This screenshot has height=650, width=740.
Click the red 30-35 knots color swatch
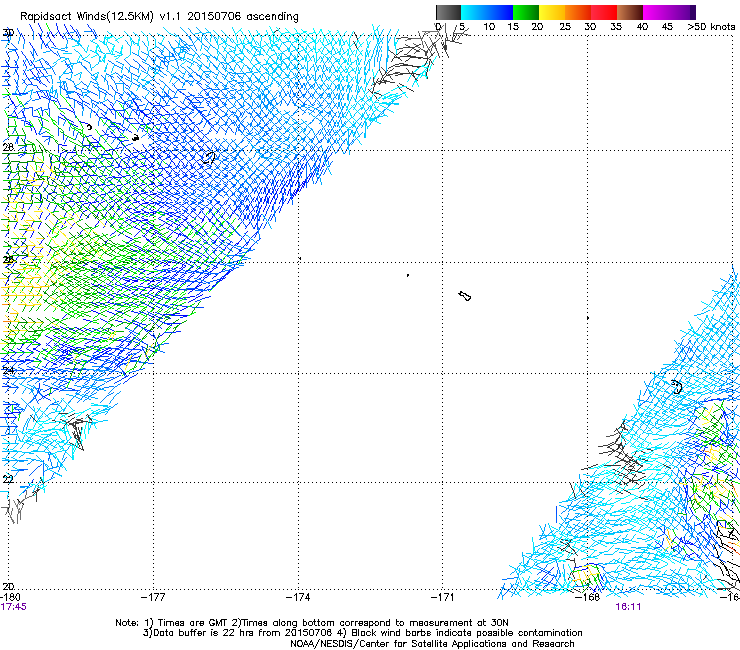(604, 12)
